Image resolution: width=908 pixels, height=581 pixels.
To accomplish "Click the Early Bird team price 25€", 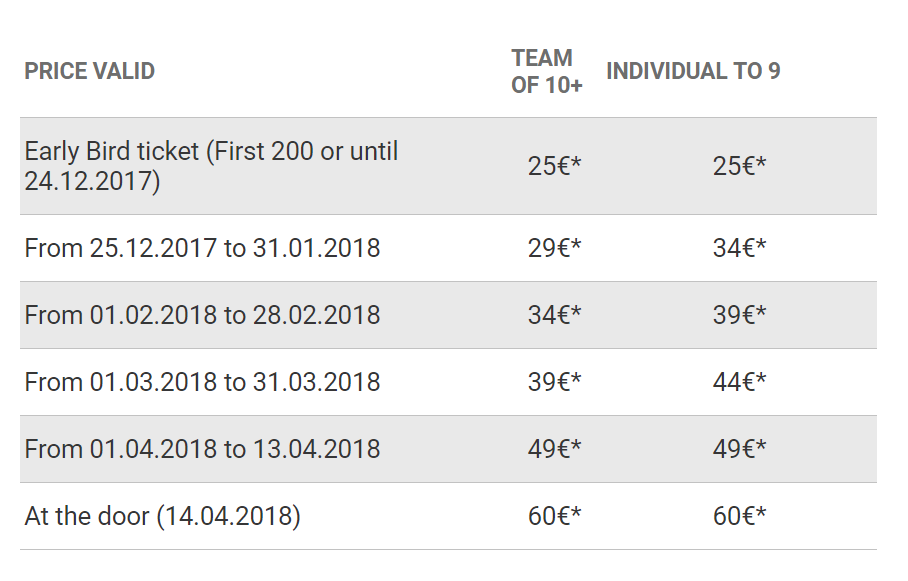I will pyautogui.click(x=554, y=166).
